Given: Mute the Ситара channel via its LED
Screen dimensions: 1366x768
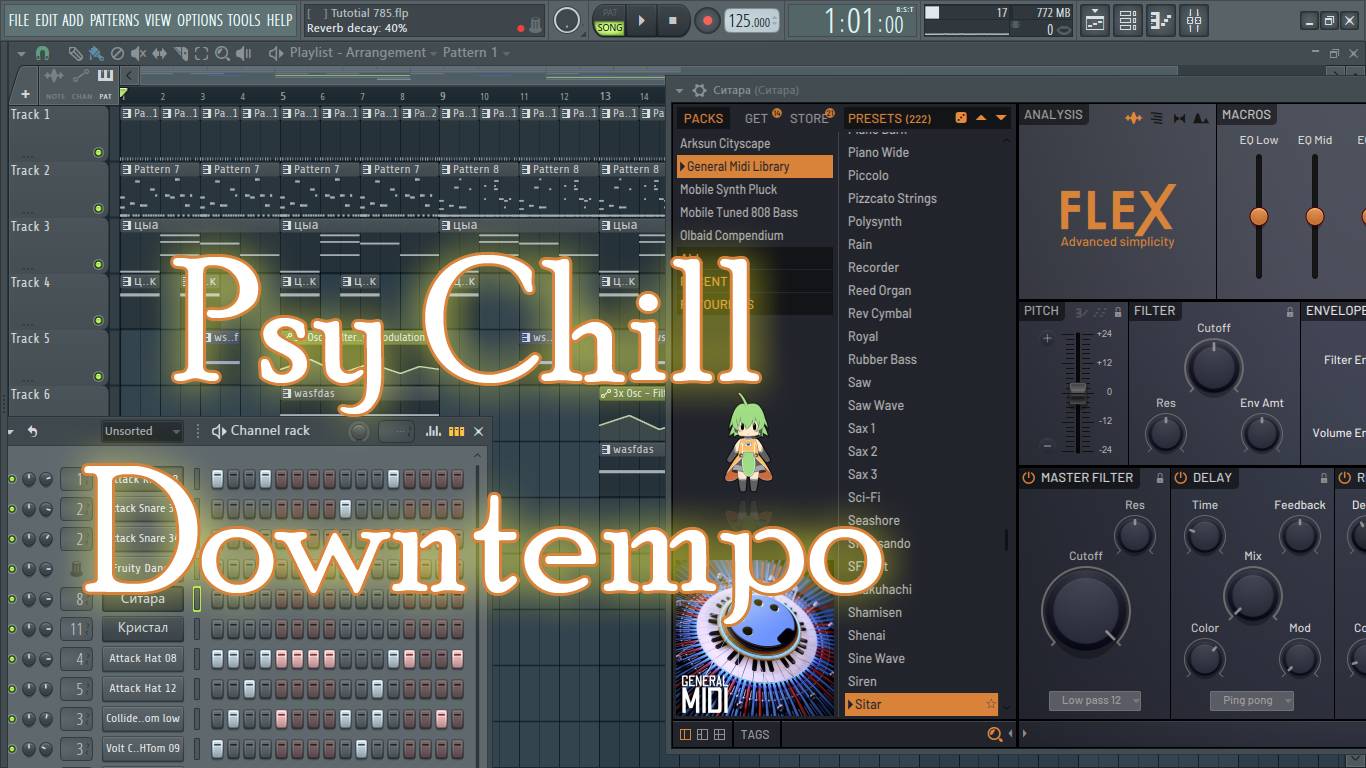Looking at the screenshot, I should tap(12, 599).
